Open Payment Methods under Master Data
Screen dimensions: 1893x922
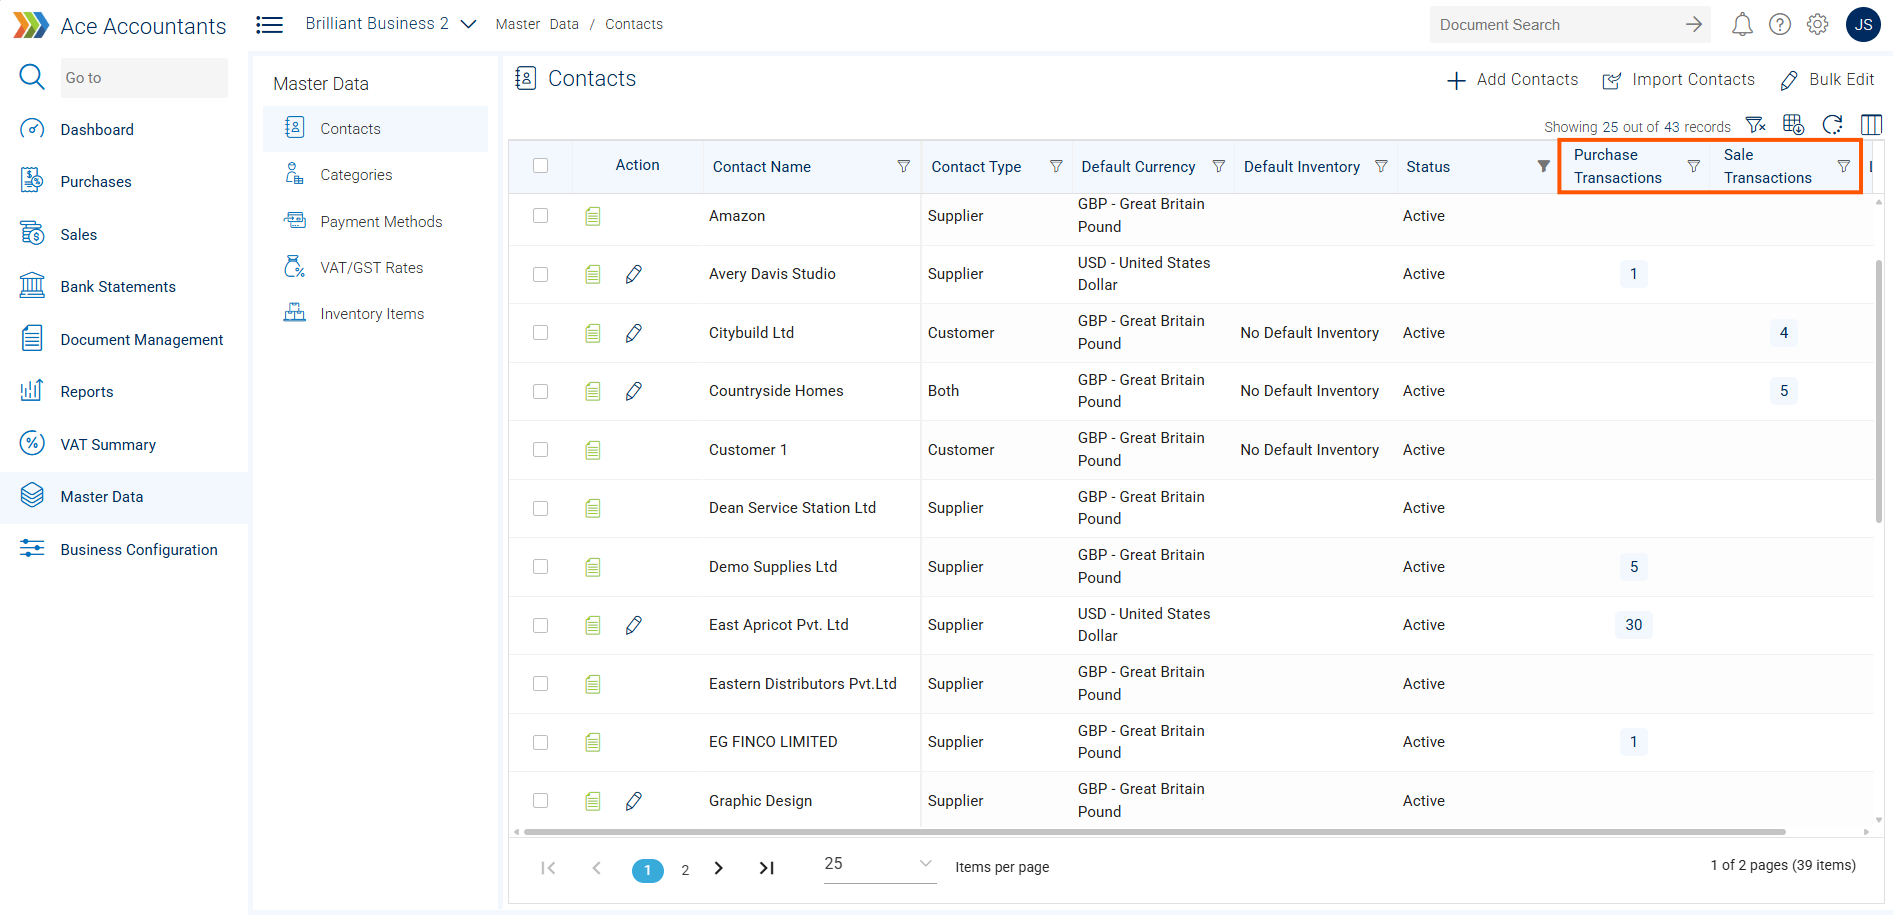click(x=381, y=222)
